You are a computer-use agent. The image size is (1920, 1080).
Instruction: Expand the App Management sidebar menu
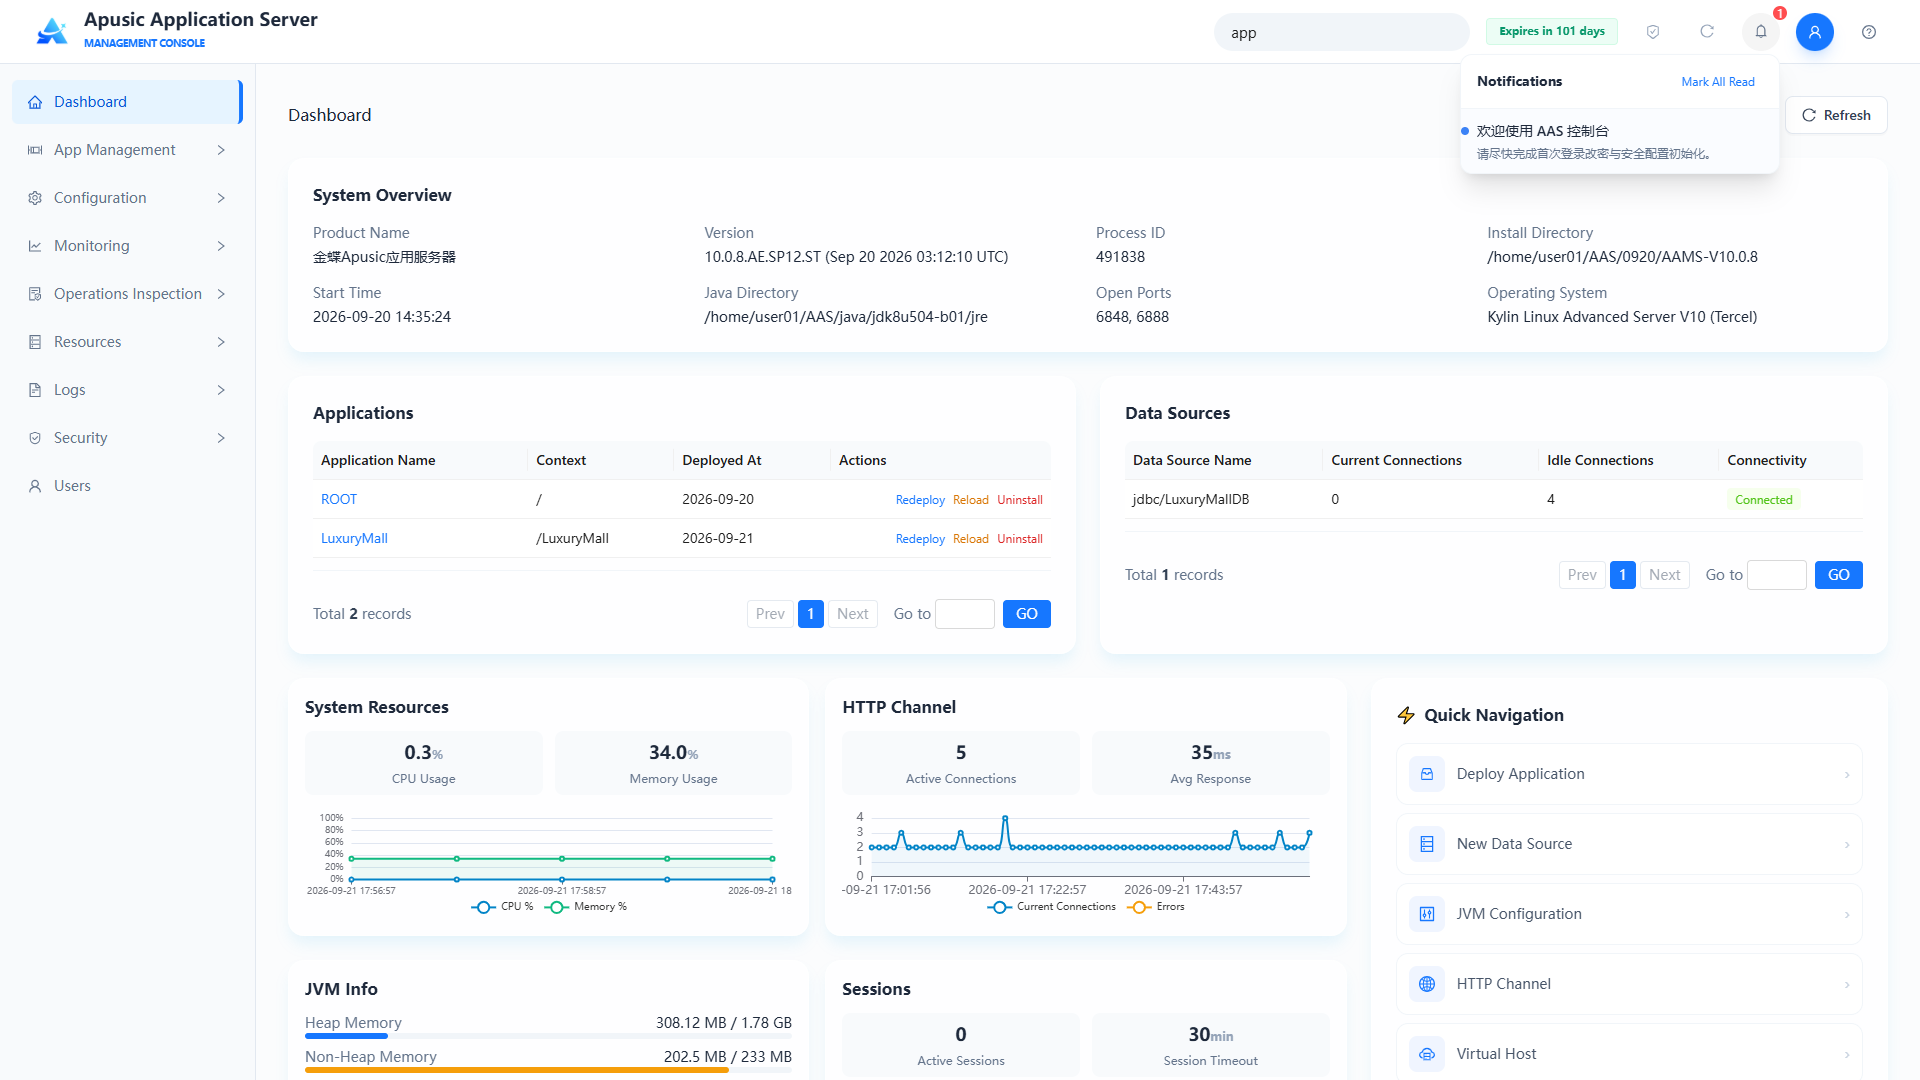127,150
